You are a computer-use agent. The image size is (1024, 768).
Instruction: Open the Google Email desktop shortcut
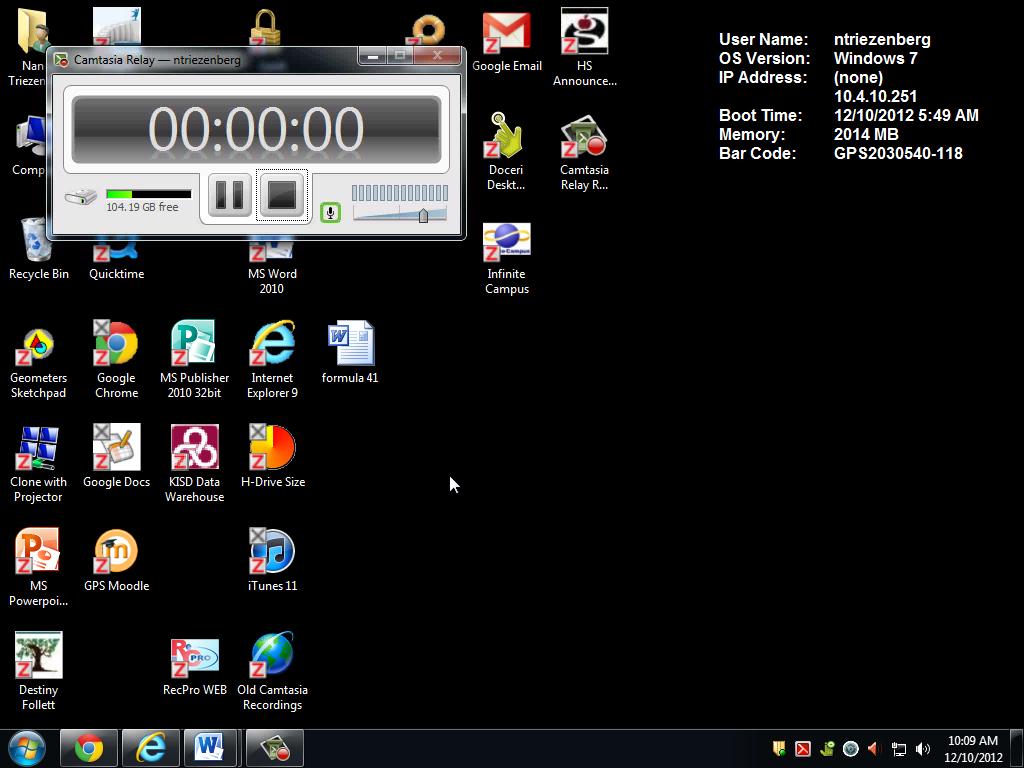[x=507, y=42]
